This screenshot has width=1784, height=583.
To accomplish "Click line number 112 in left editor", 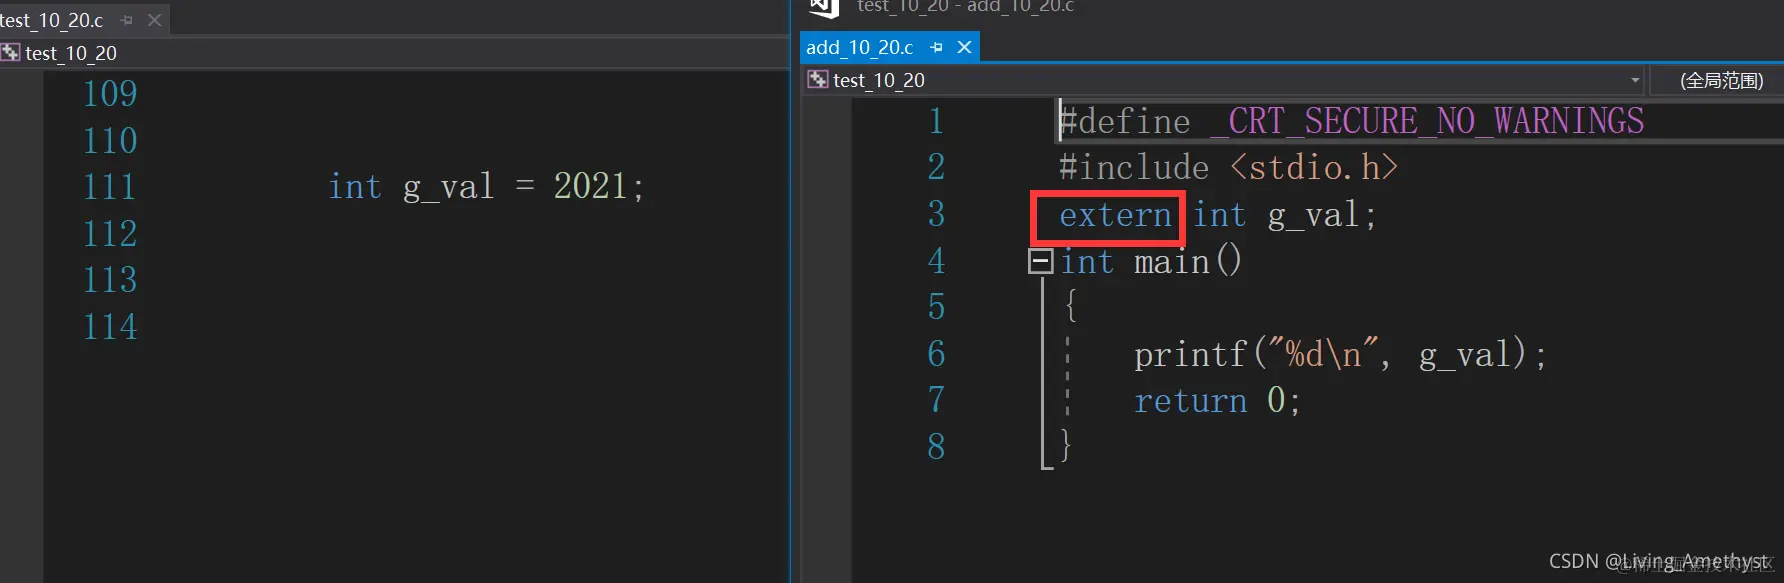I will point(110,233).
